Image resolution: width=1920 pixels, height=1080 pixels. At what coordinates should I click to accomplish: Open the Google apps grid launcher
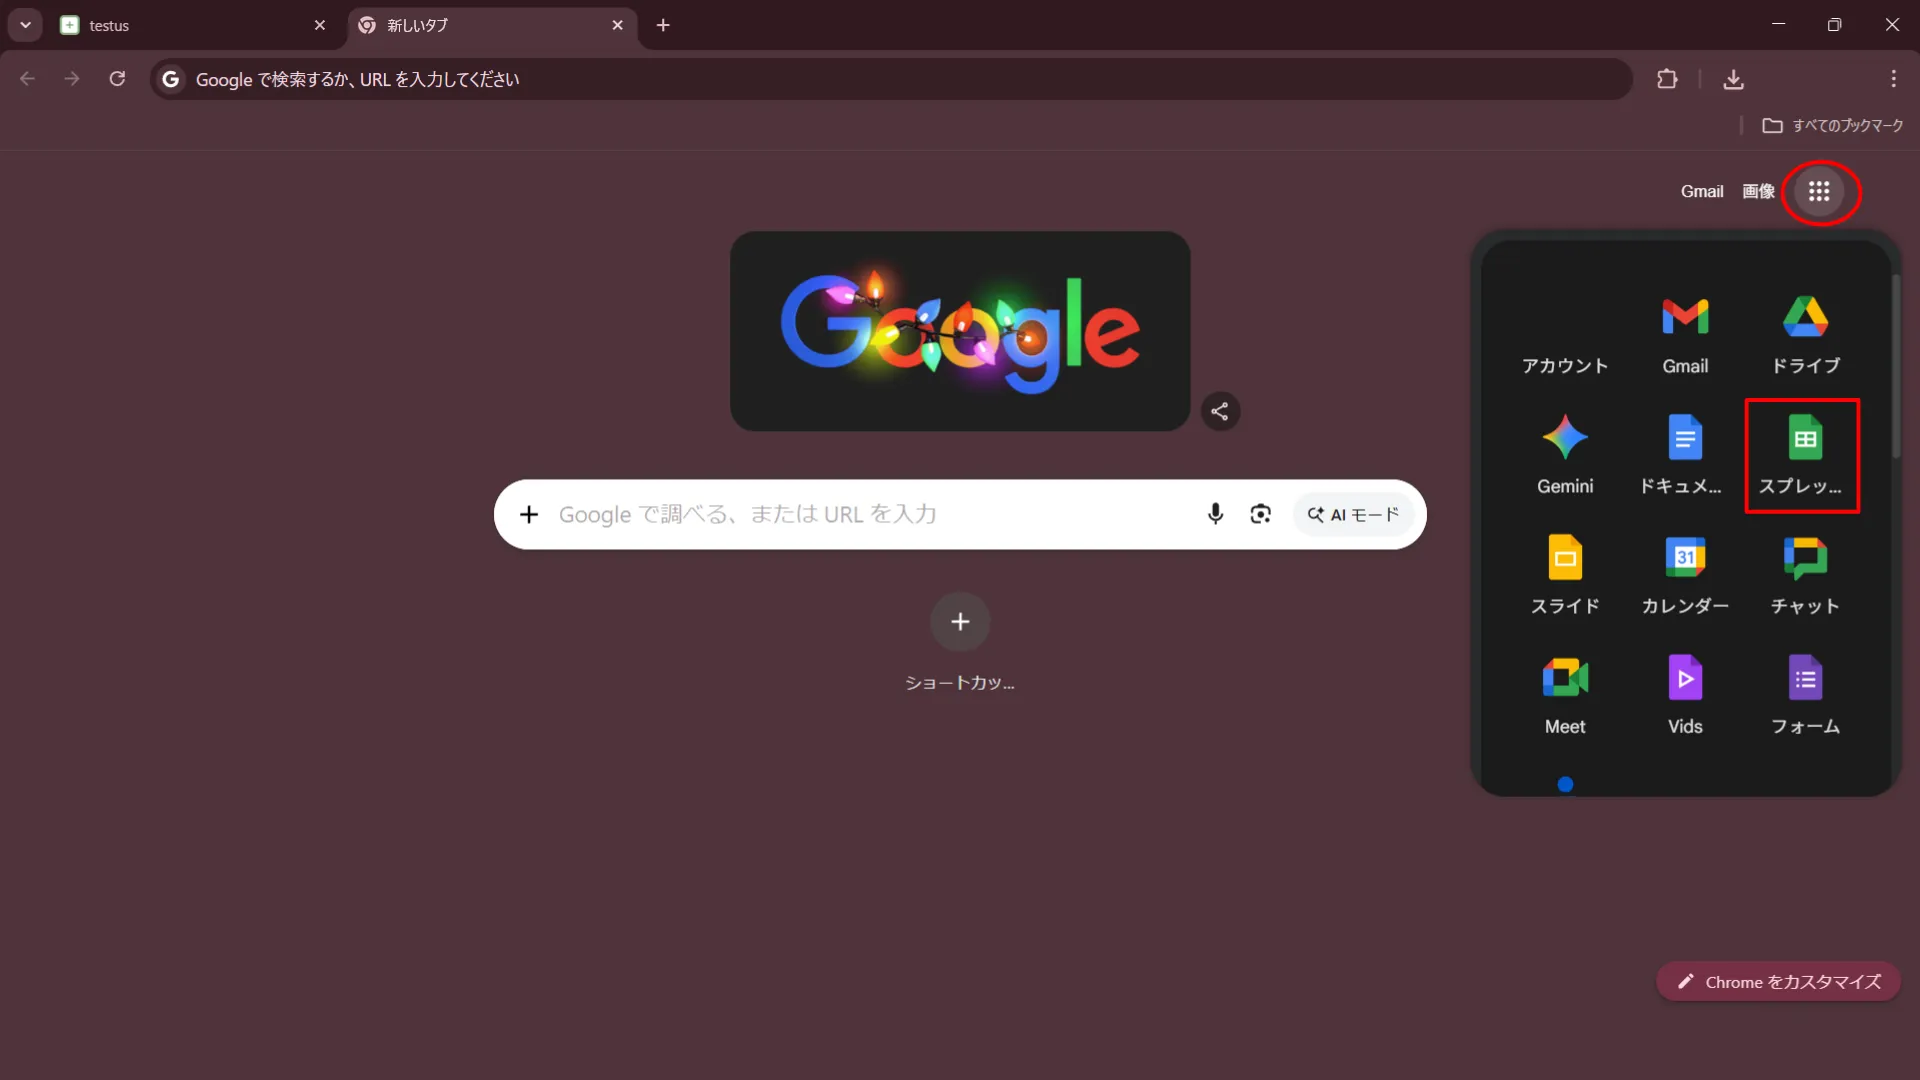[1819, 191]
